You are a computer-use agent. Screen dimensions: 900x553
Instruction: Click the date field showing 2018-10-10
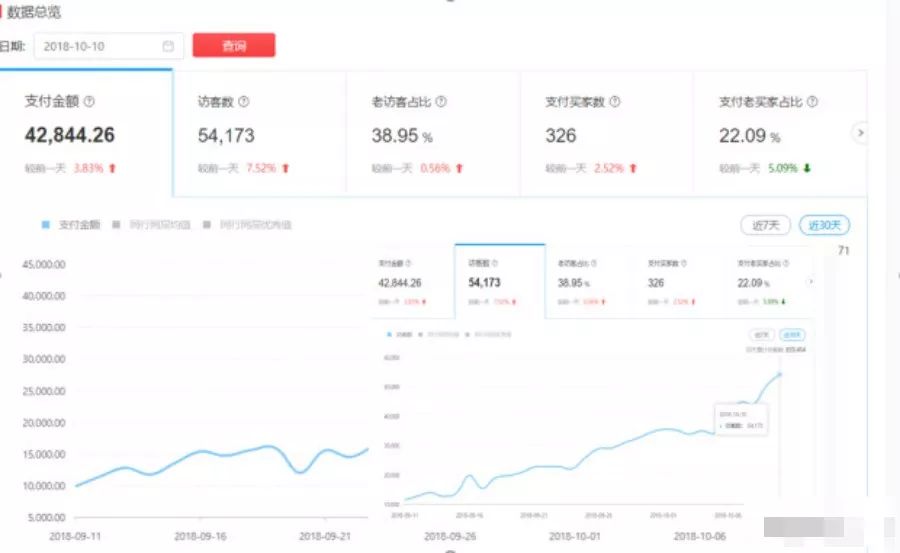108,46
